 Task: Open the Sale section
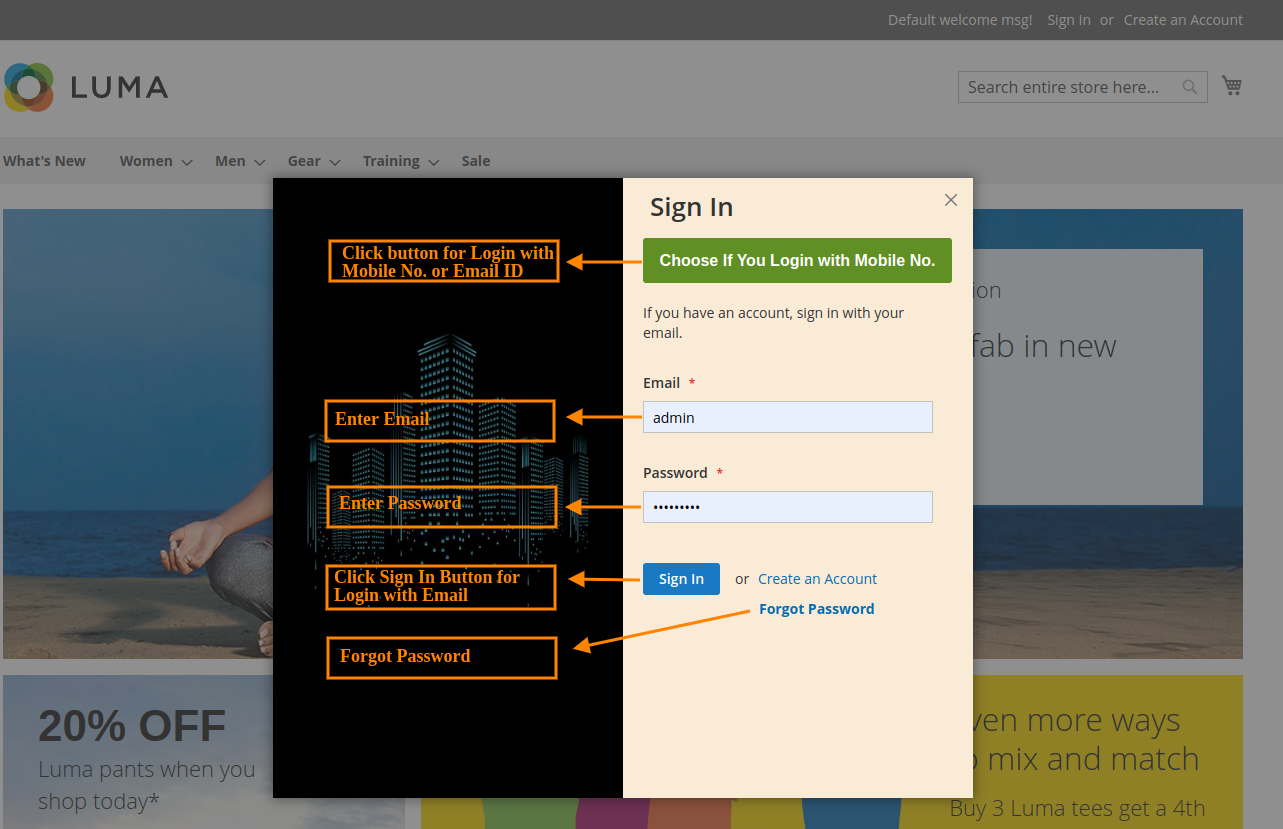(475, 160)
